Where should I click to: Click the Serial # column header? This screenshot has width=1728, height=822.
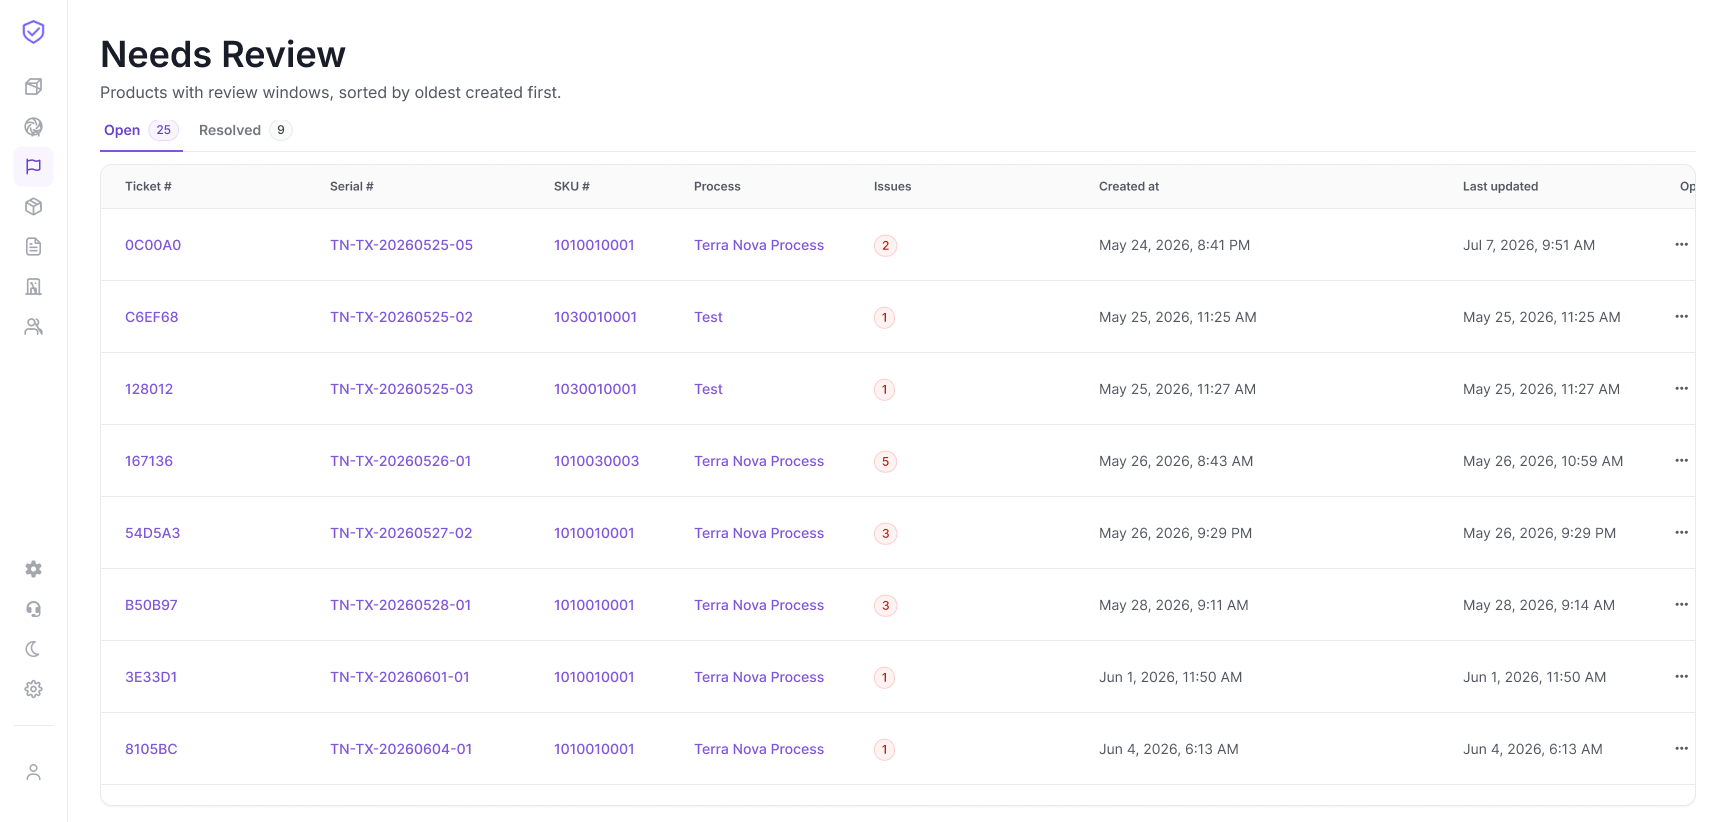(352, 187)
